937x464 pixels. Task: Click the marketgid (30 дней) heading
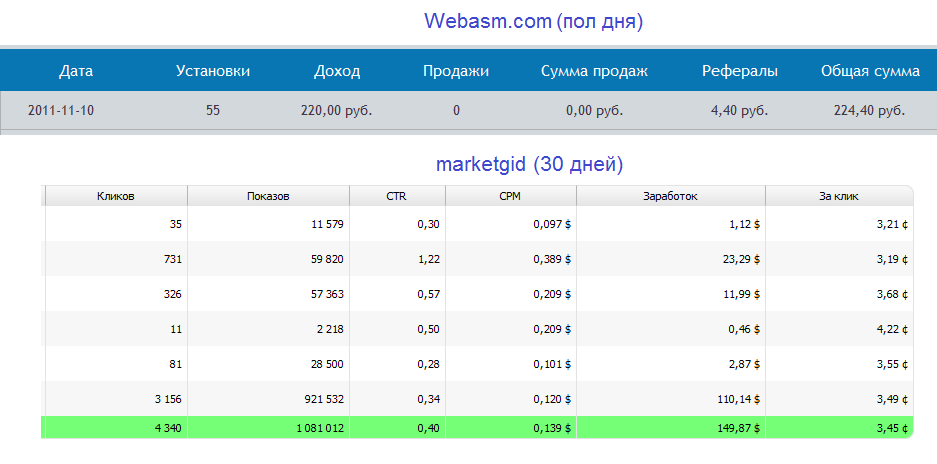(x=529, y=164)
